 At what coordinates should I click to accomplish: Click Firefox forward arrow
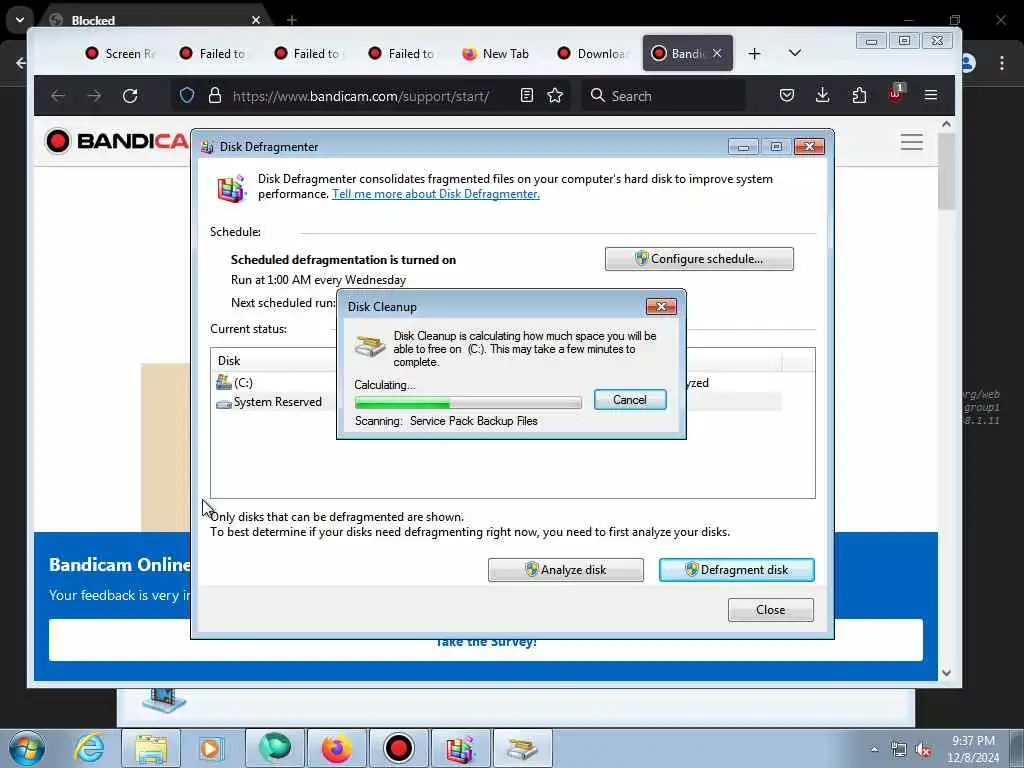(94, 96)
